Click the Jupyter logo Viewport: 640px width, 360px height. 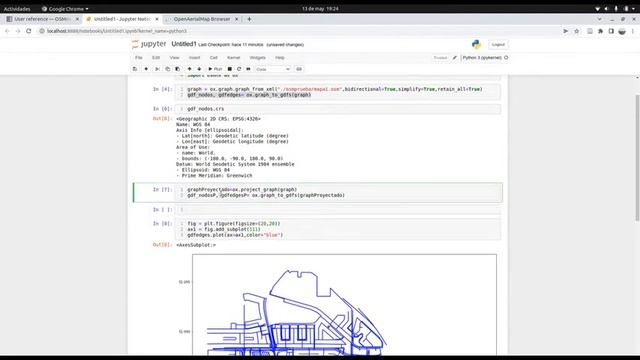coord(149,44)
